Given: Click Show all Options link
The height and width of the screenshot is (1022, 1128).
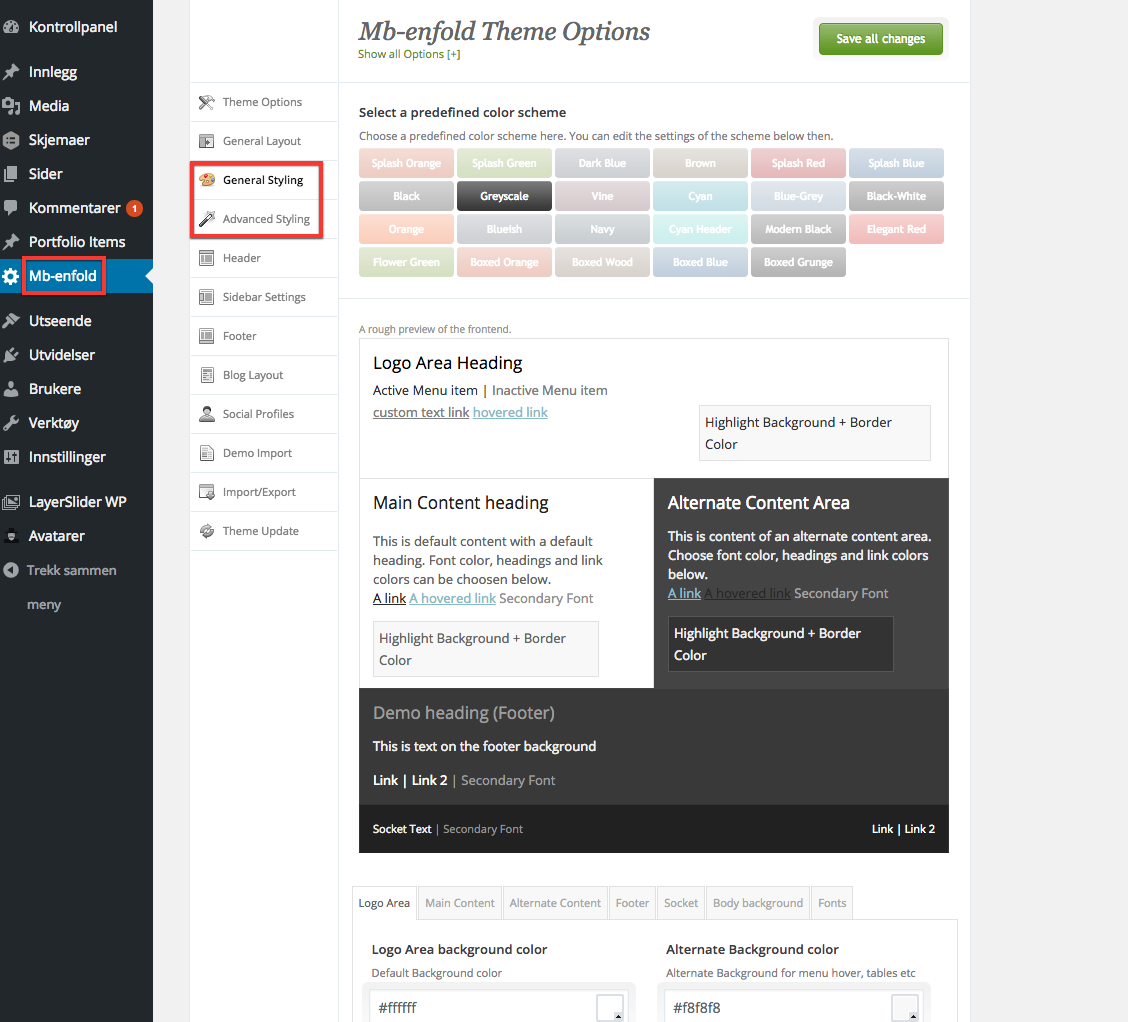Looking at the screenshot, I should (409, 54).
